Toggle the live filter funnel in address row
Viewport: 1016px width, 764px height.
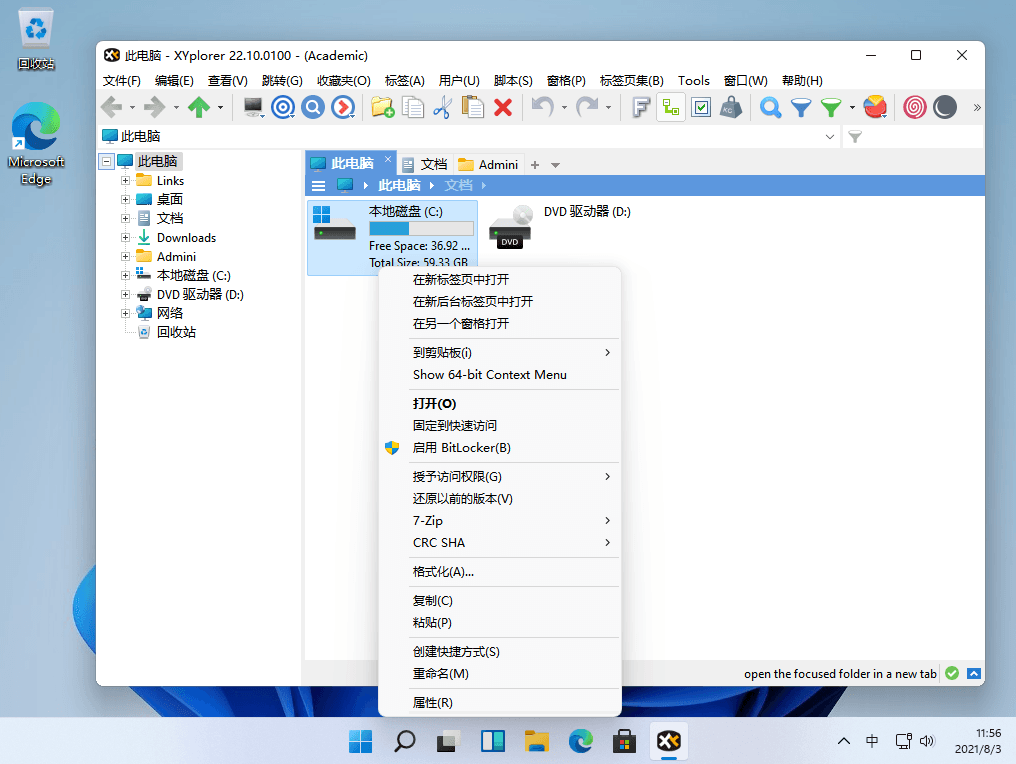[x=855, y=137]
